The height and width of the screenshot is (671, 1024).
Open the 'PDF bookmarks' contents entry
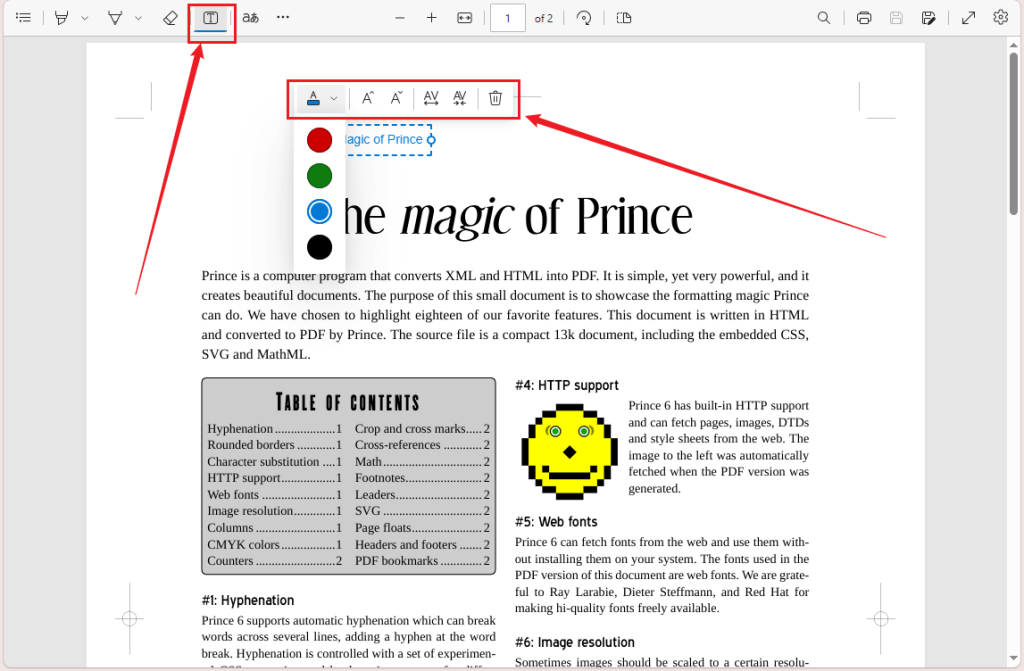click(x=423, y=561)
